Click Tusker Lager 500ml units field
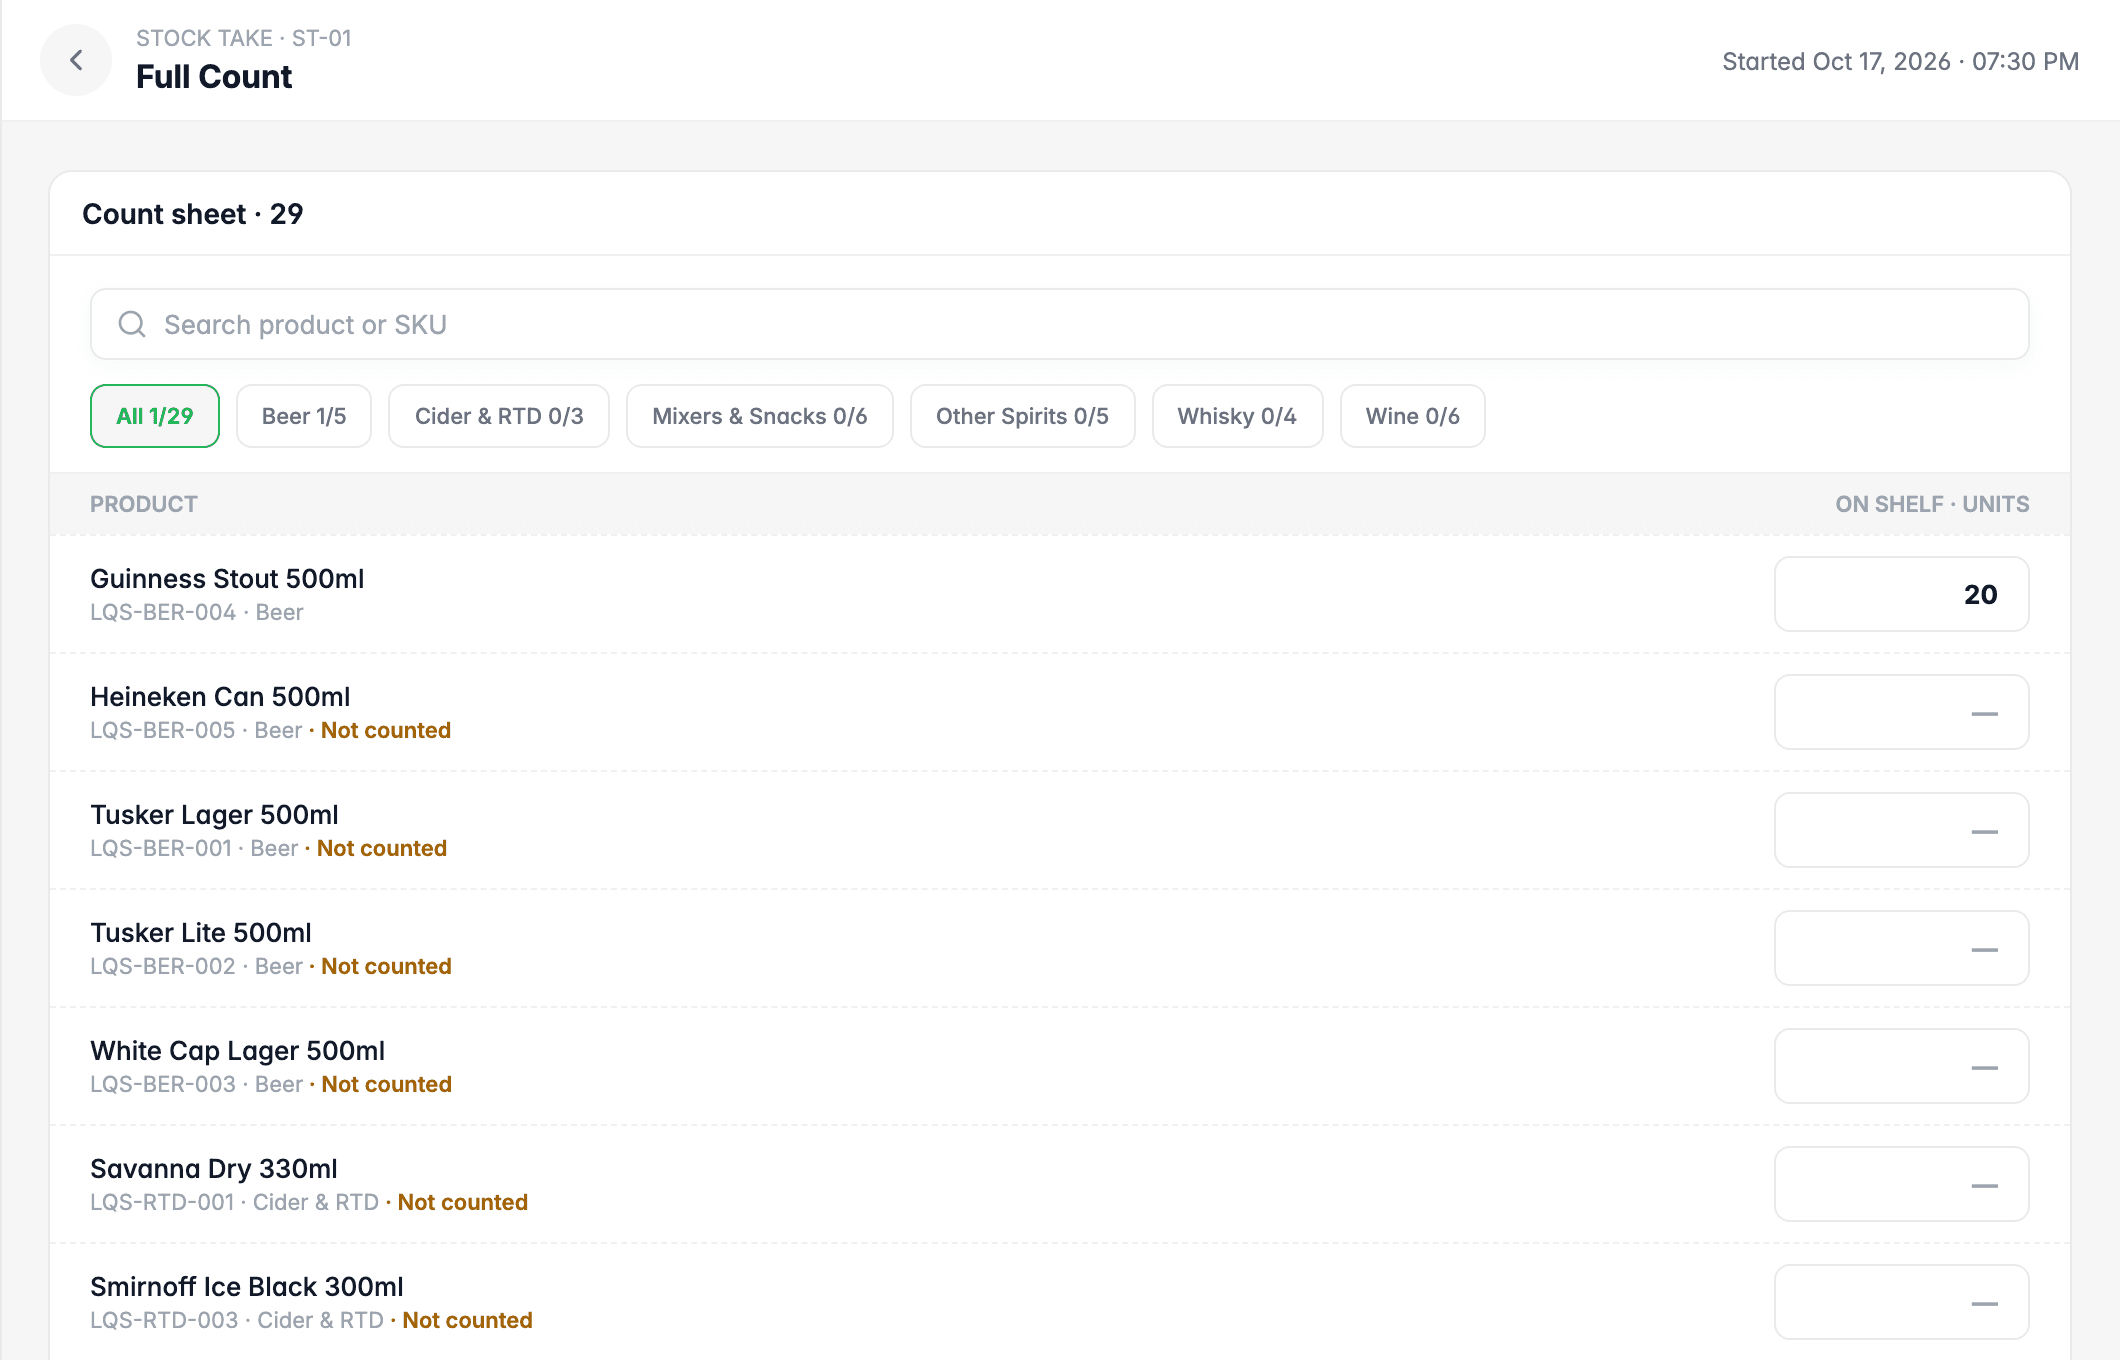This screenshot has height=1360, width=2120. 1901,830
